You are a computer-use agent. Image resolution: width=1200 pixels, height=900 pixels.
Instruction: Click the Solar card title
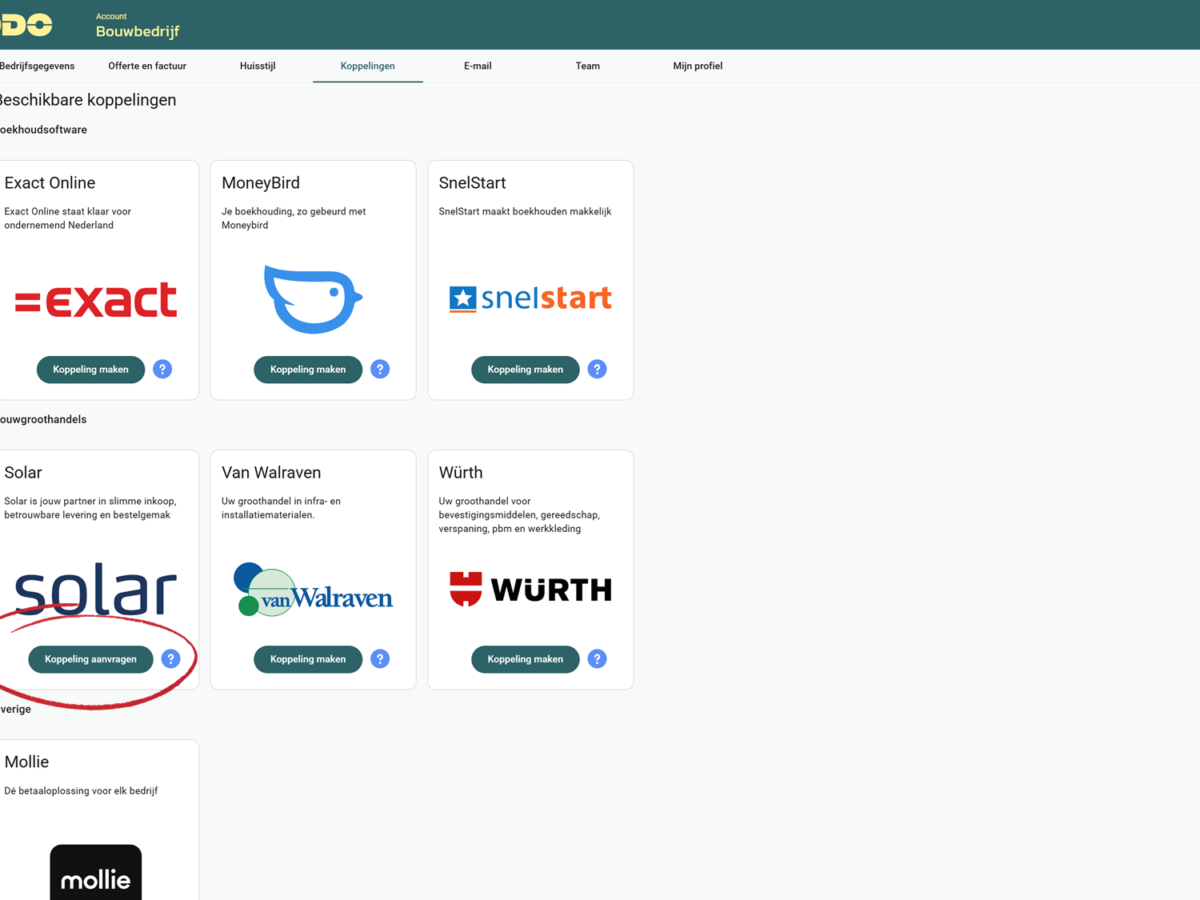[x=23, y=472]
